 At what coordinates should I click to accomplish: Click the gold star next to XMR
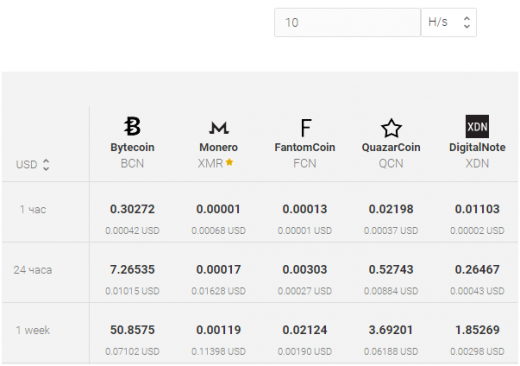(x=229, y=162)
